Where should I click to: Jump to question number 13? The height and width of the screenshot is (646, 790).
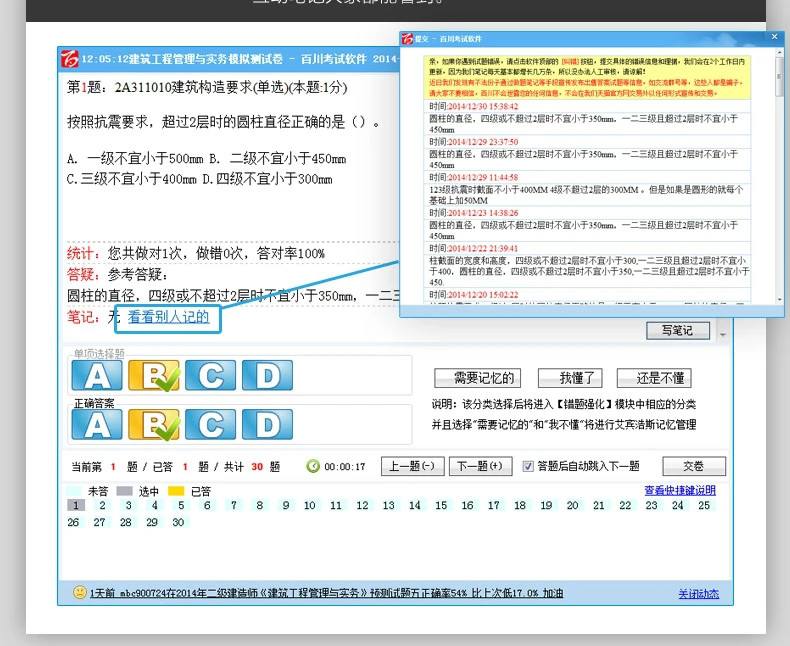click(388, 505)
